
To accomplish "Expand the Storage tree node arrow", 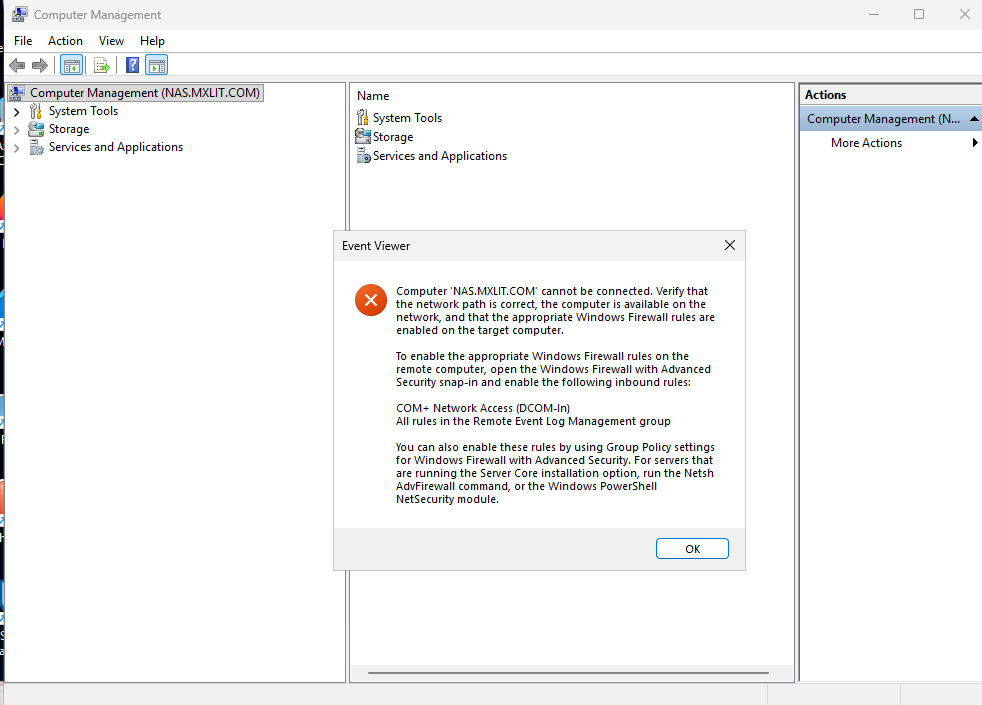I will point(16,130).
